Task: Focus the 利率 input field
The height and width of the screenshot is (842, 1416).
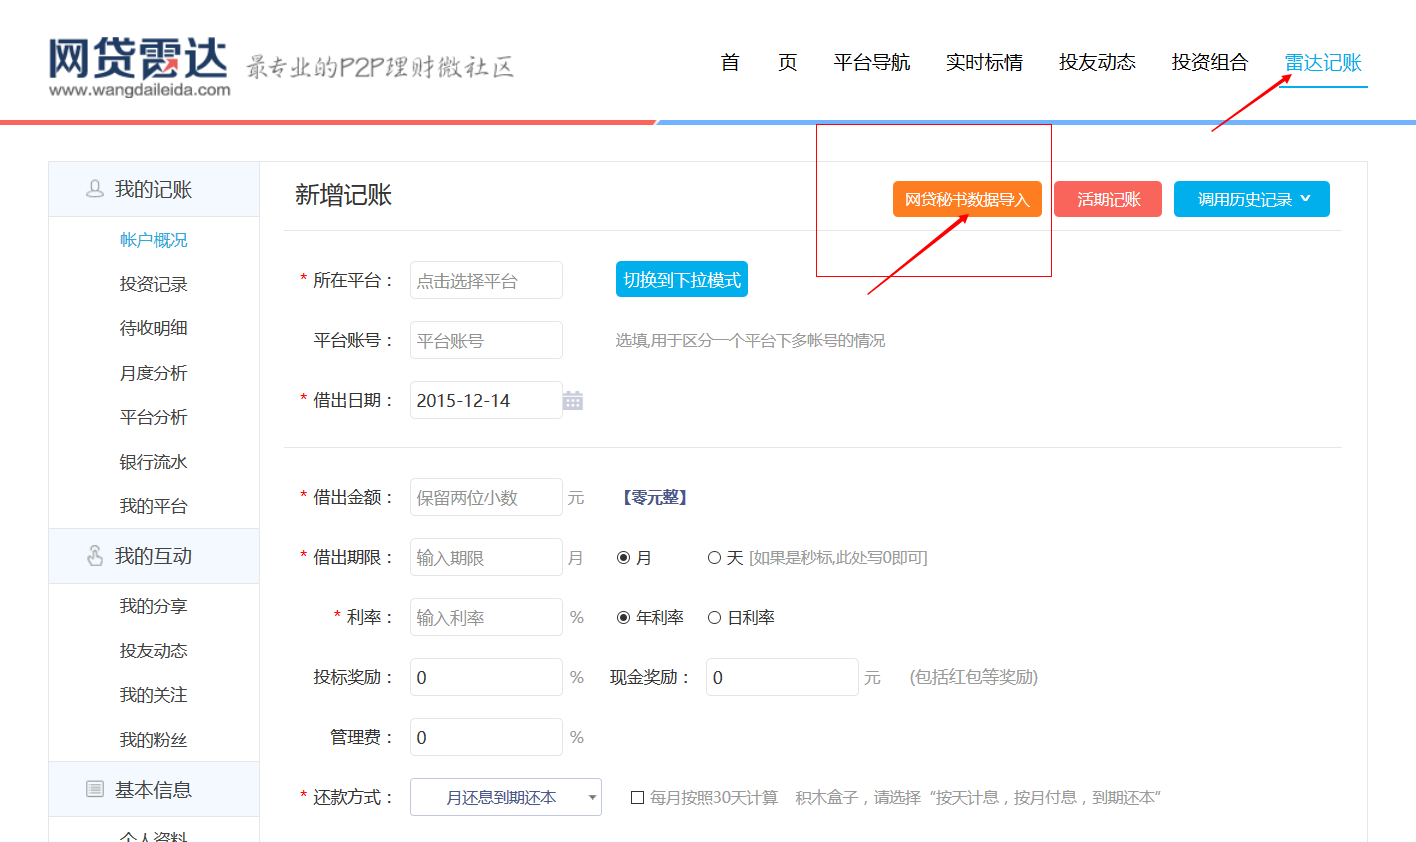Action: click(486, 617)
